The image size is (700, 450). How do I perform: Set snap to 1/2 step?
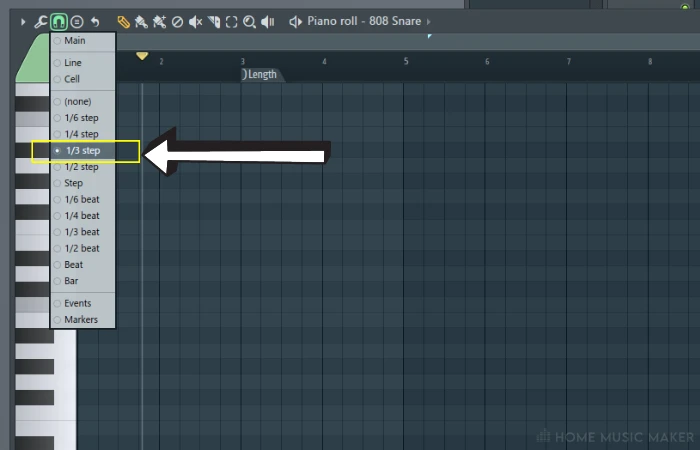coord(83,167)
